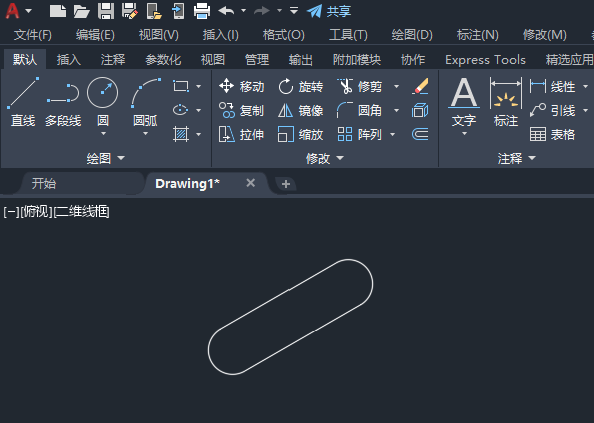Viewport: 594px width, 423px height.
Task: Open the 修剪 trim dropdown arrow
Action: tap(396, 86)
